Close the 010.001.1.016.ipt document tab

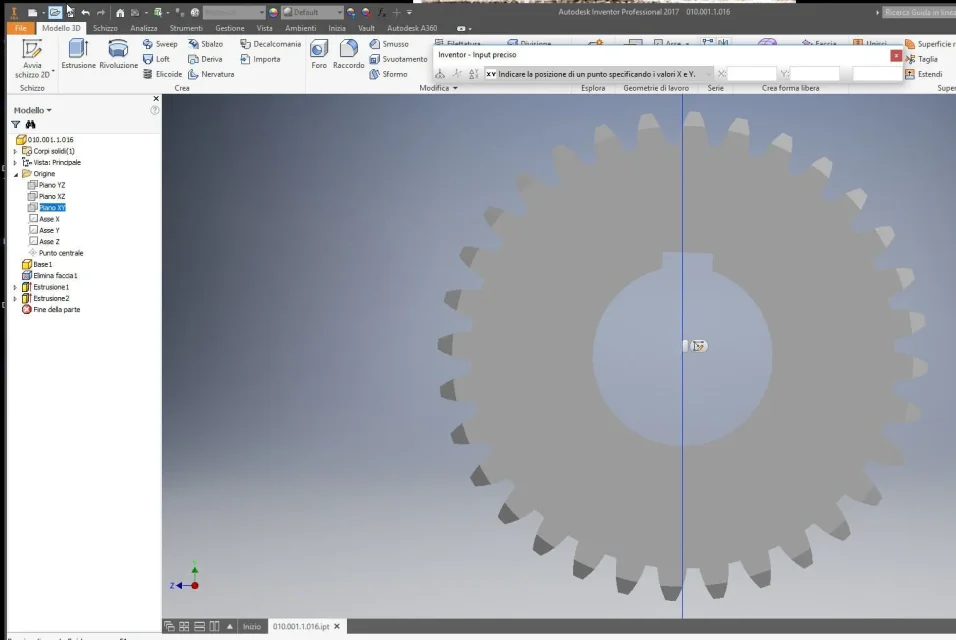click(x=337, y=627)
